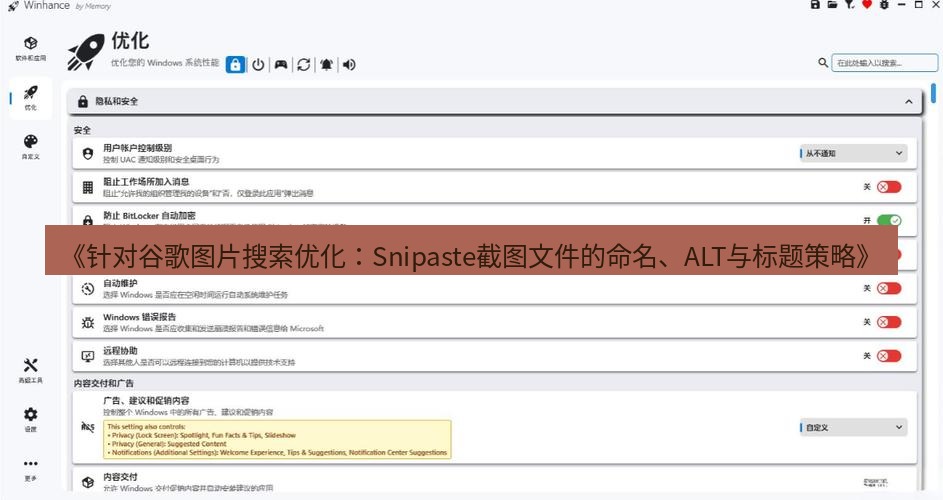Click the box icon beside 内容交付
The image size is (943, 500).
[88, 482]
